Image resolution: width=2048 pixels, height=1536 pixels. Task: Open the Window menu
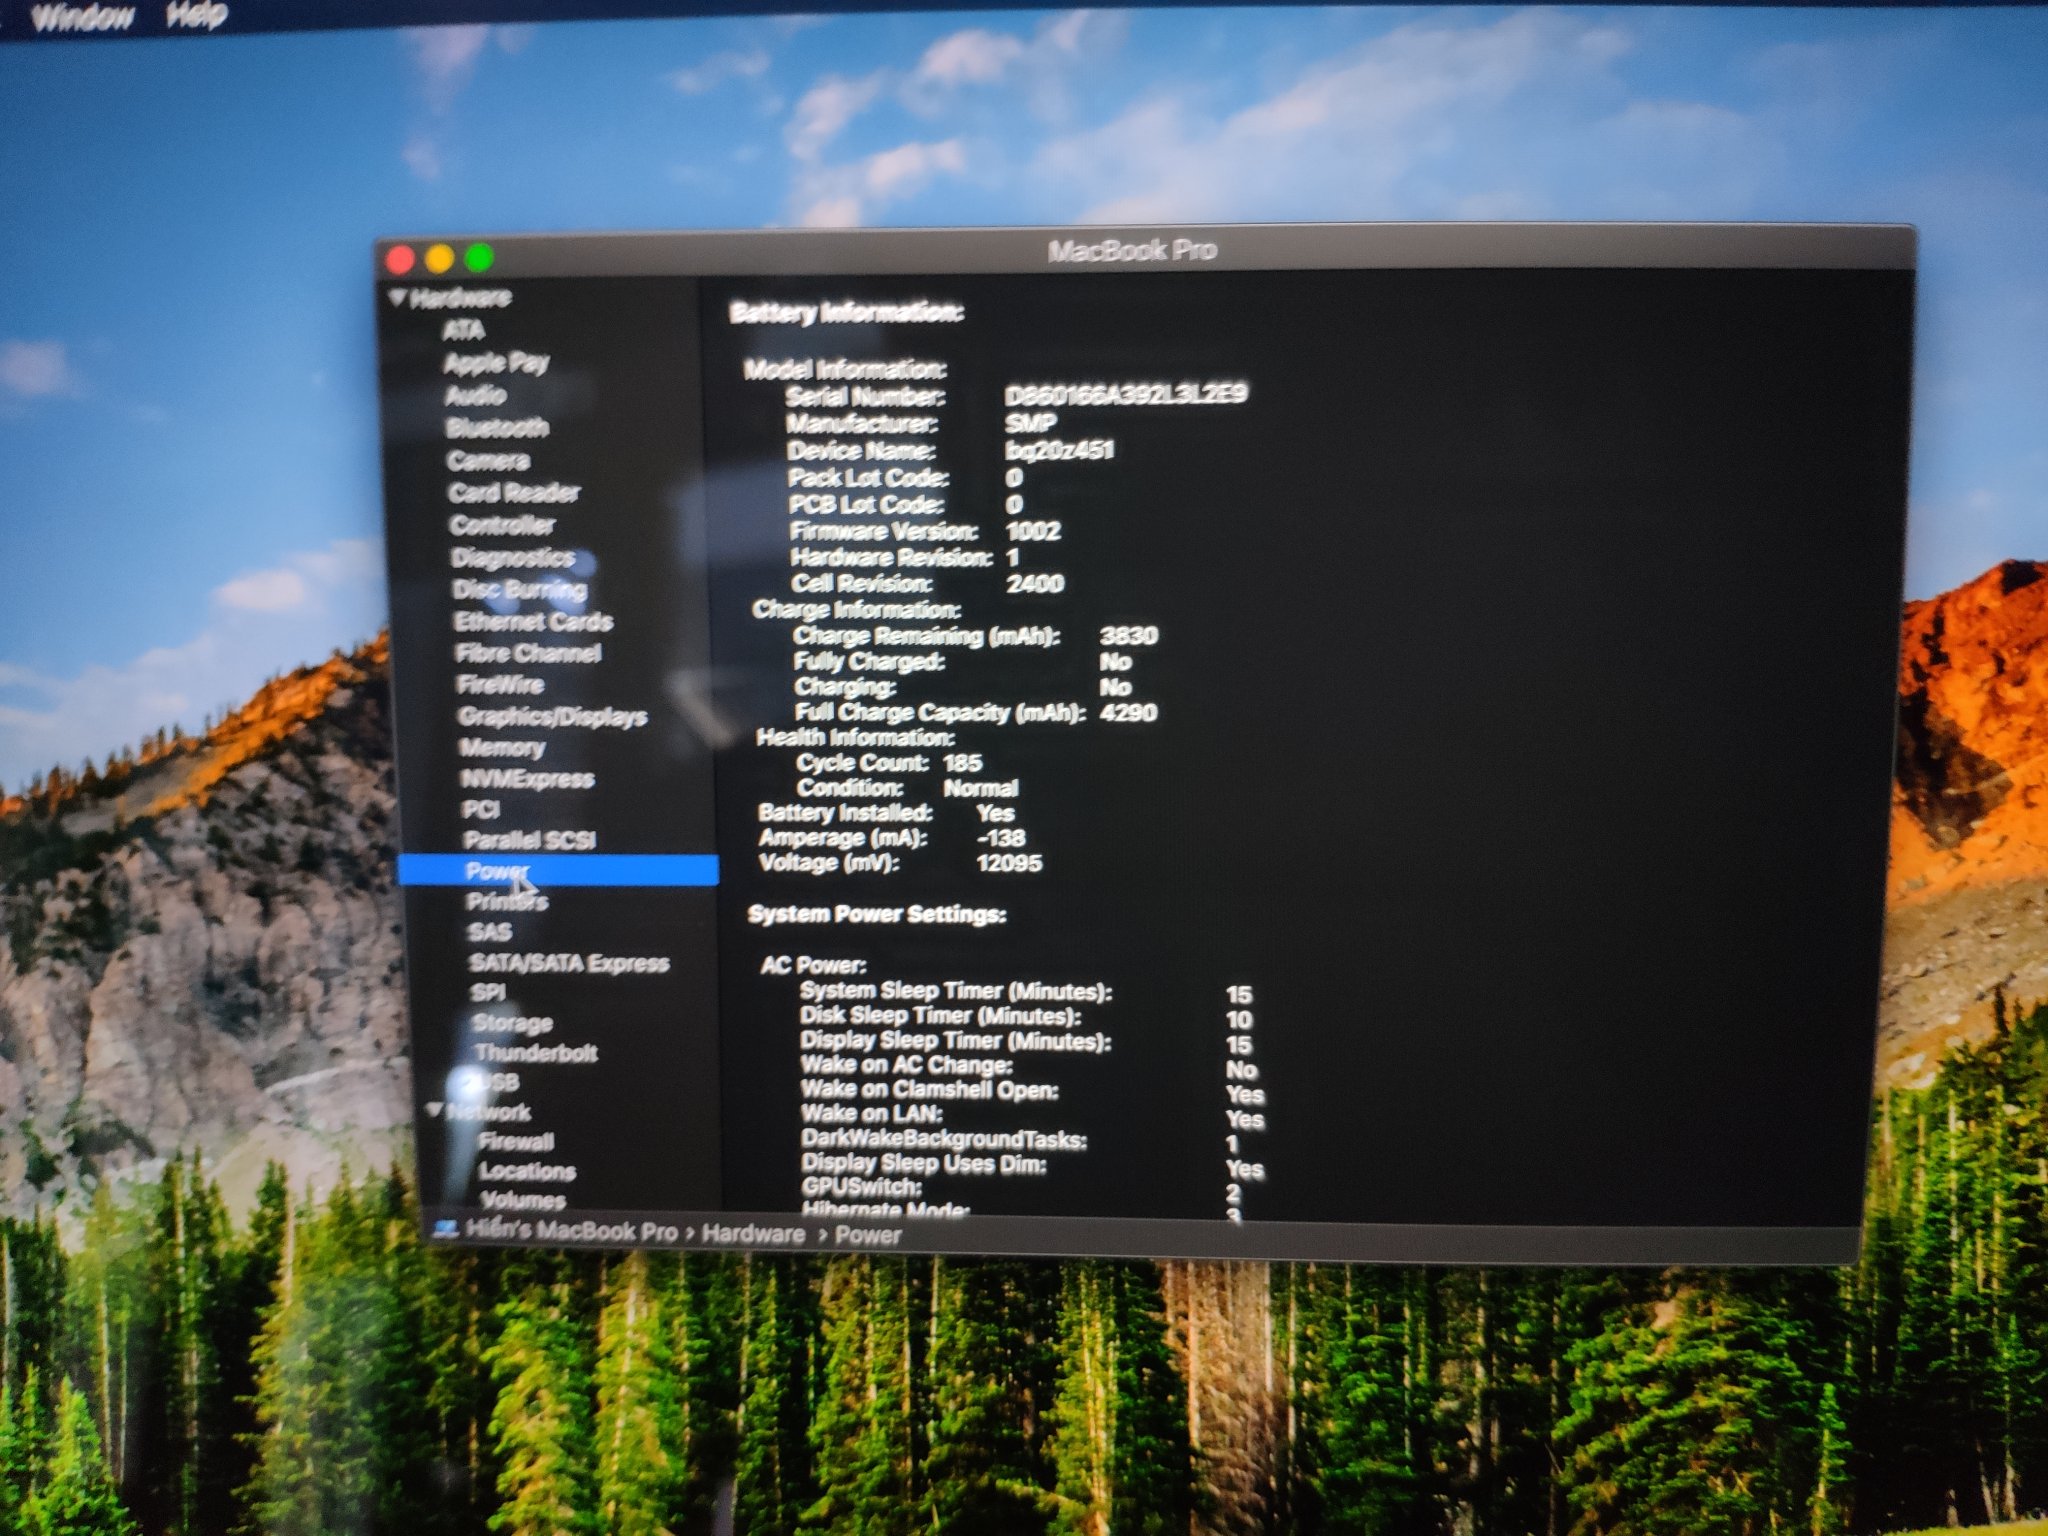coord(83,17)
